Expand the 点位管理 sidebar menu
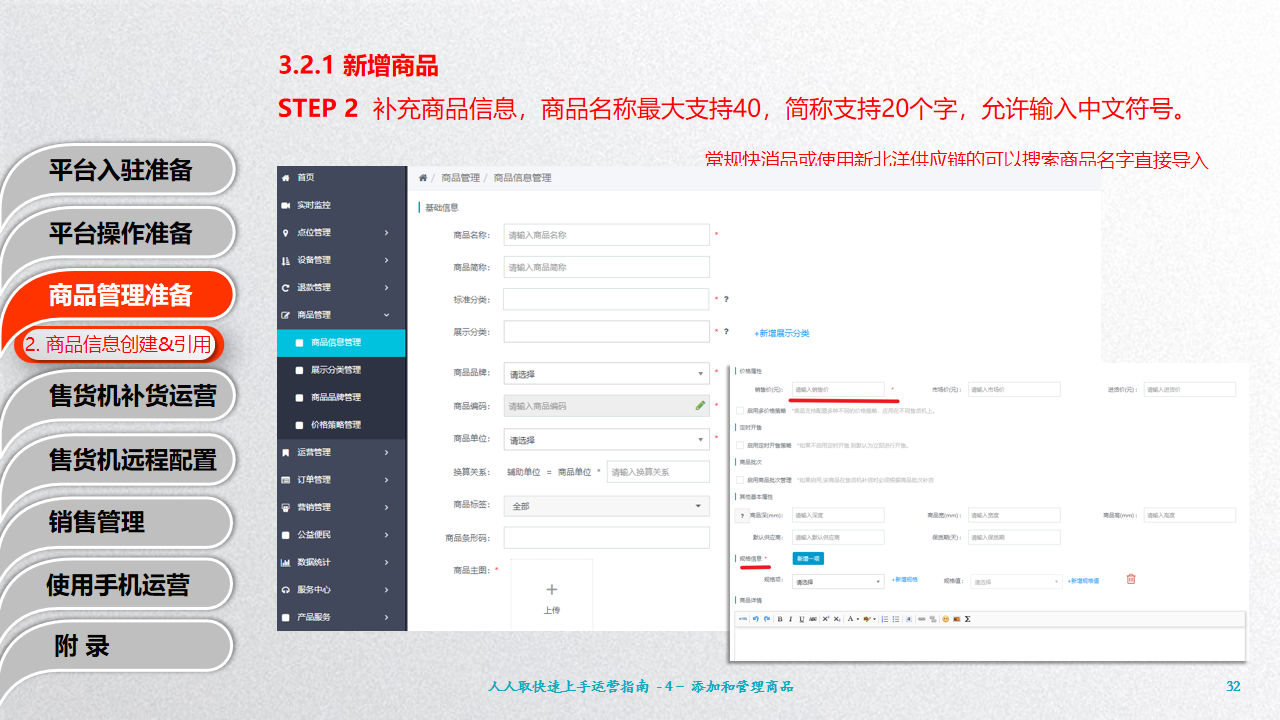Screen dimensions: 1280x720 point(342,233)
